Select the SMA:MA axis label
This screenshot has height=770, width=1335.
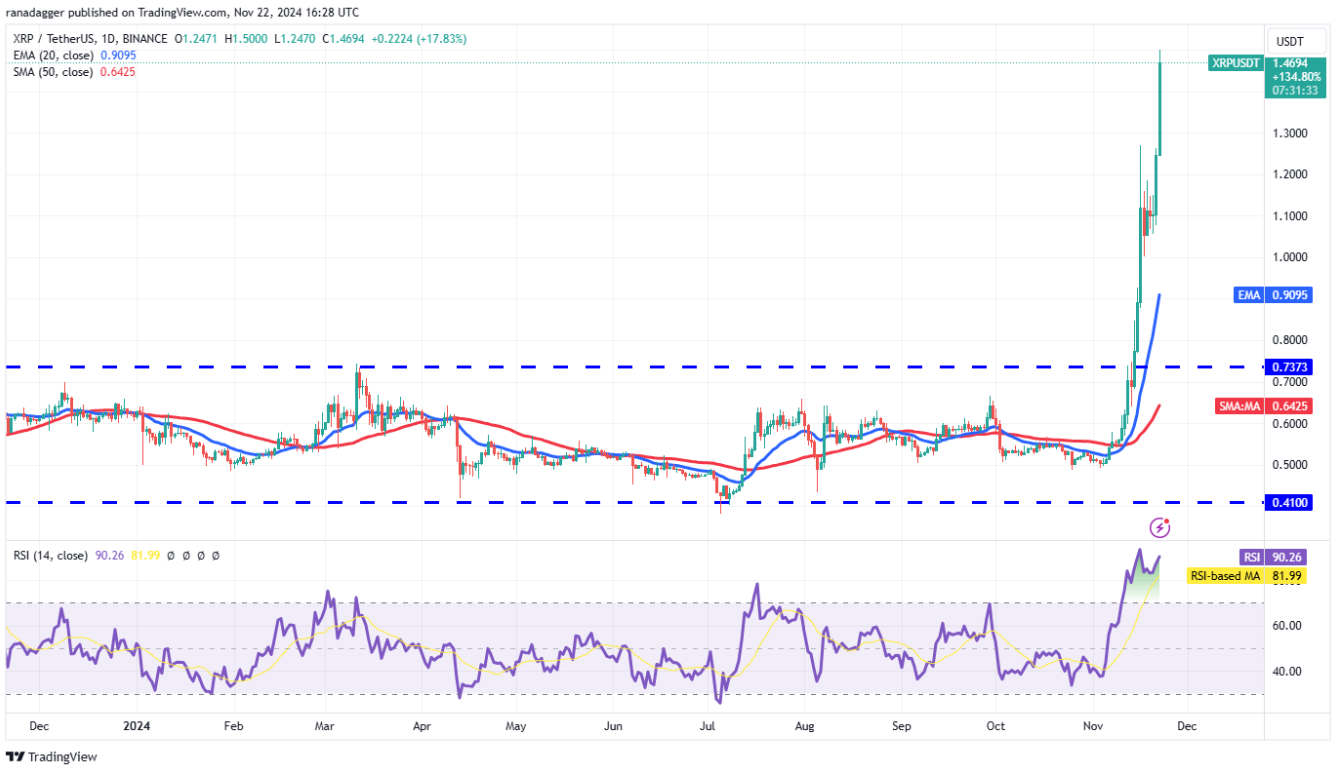(x=1238, y=406)
